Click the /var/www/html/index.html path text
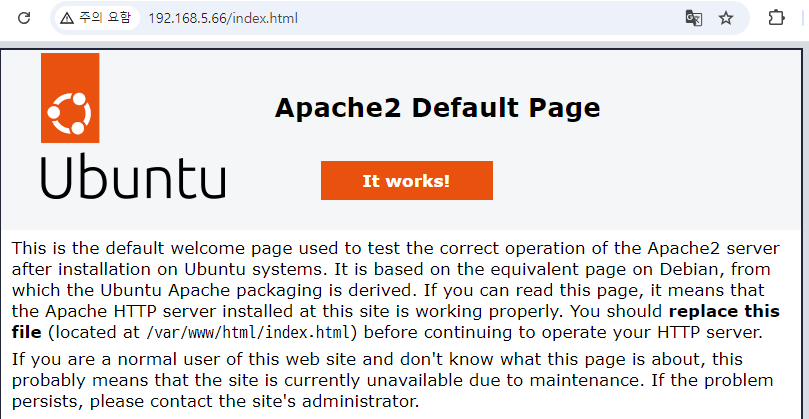Image resolution: width=809 pixels, height=419 pixels. point(248,332)
